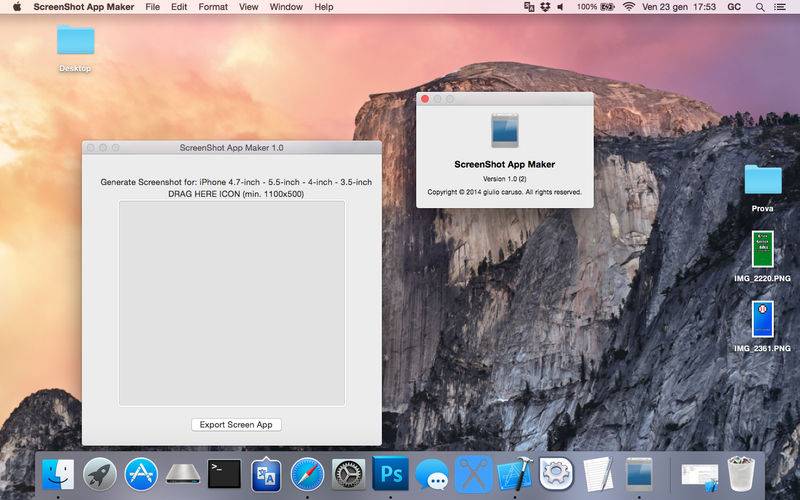Close the About ScreenShot App Maker window
Viewport: 800px width, 500px height.
tap(424, 99)
